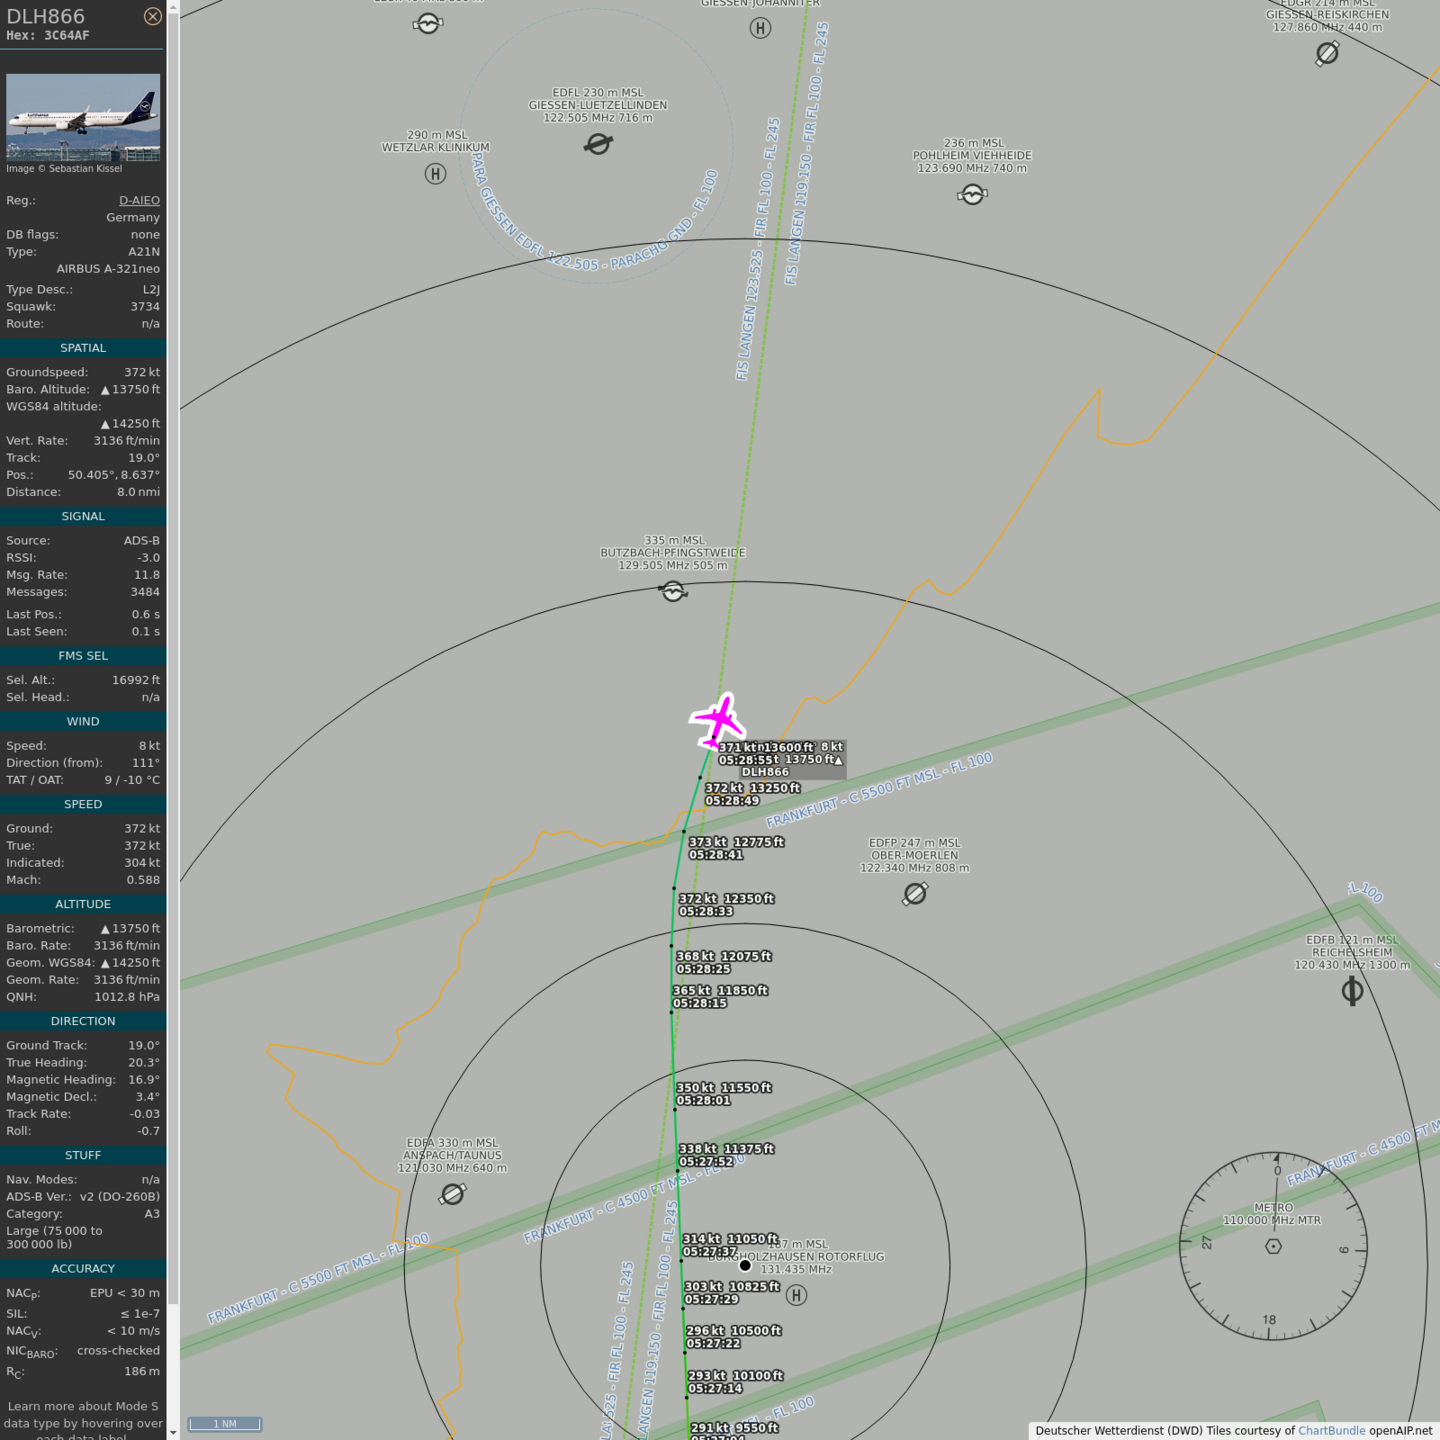The width and height of the screenshot is (1440, 1440).
Task: Click the Giessen-Luetzellinden airfield icon
Action: (x=598, y=145)
